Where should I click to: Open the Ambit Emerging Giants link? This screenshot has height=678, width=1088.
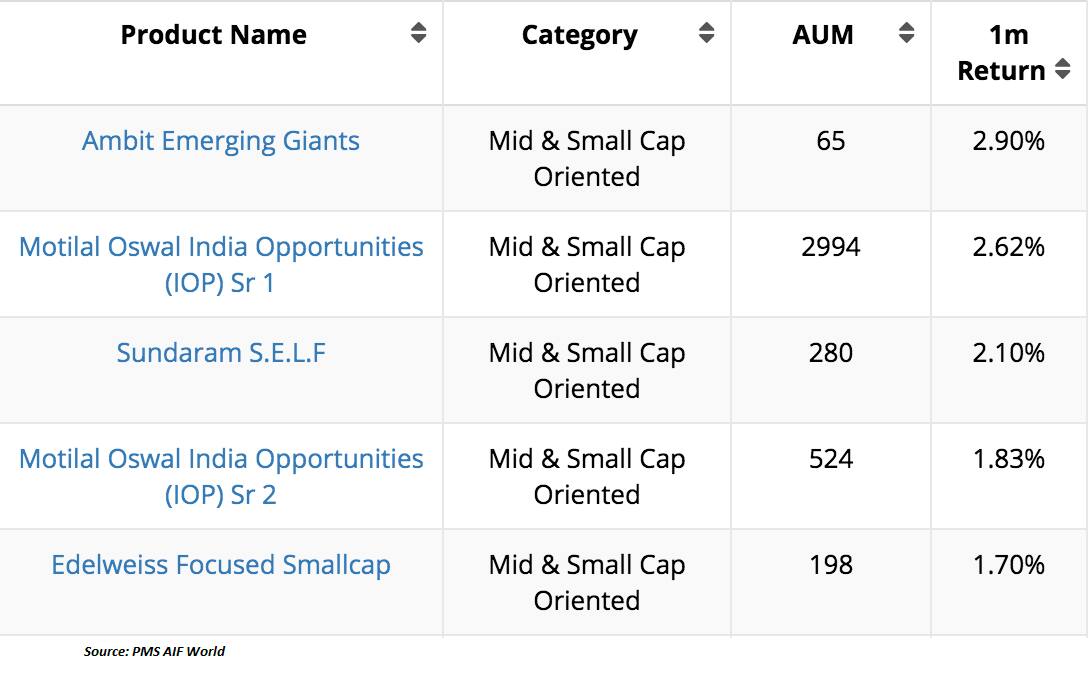click(x=221, y=141)
